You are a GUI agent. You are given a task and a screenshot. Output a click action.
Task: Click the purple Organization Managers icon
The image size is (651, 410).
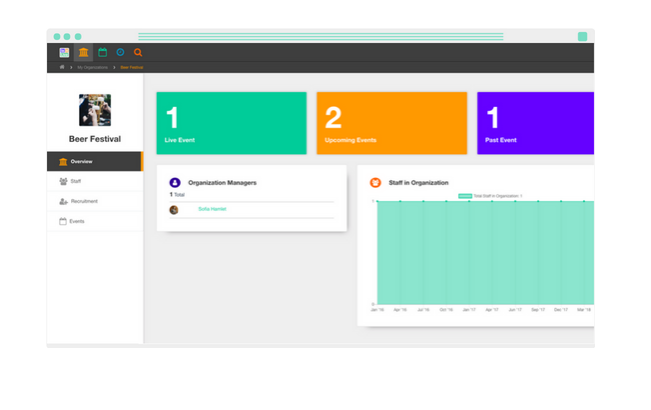pyautogui.click(x=175, y=183)
